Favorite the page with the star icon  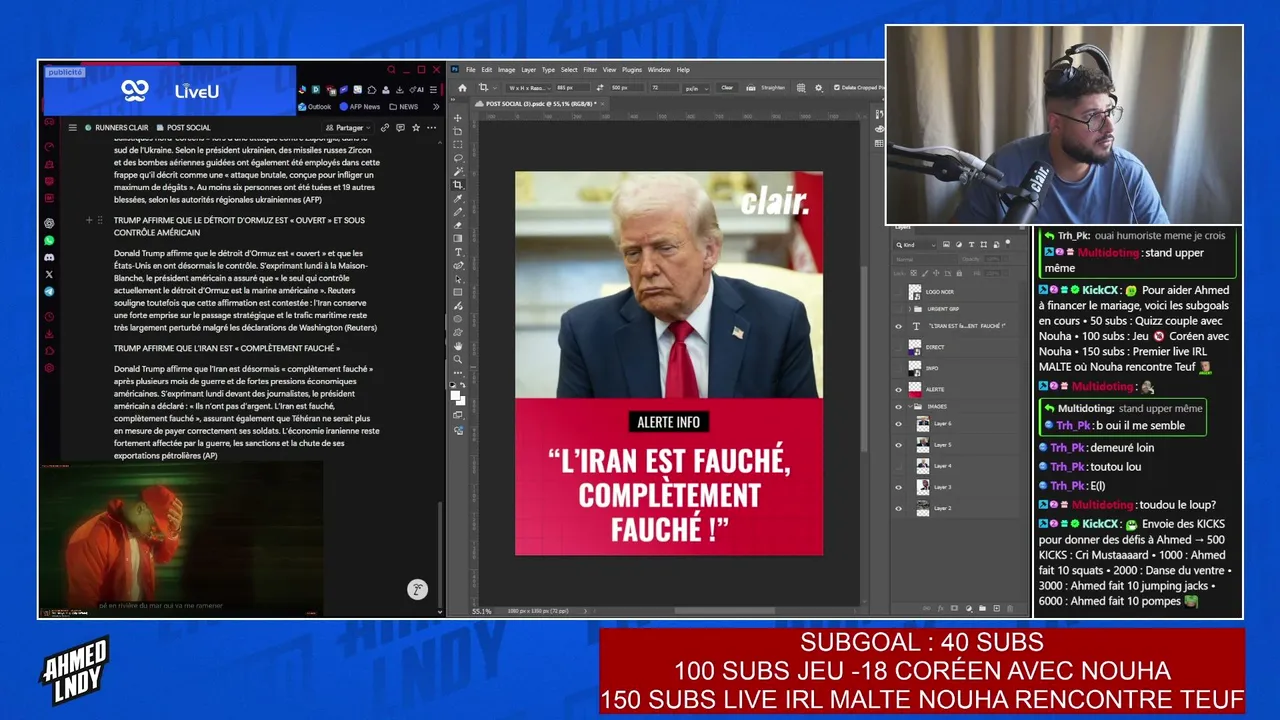coord(416,128)
